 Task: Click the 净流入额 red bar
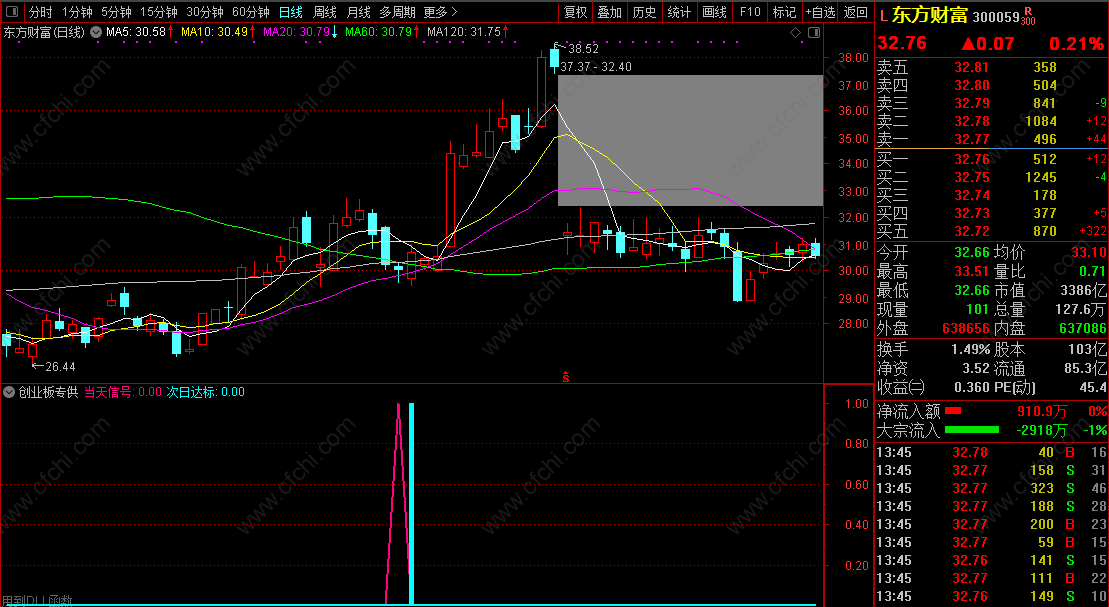click(953, 411)
